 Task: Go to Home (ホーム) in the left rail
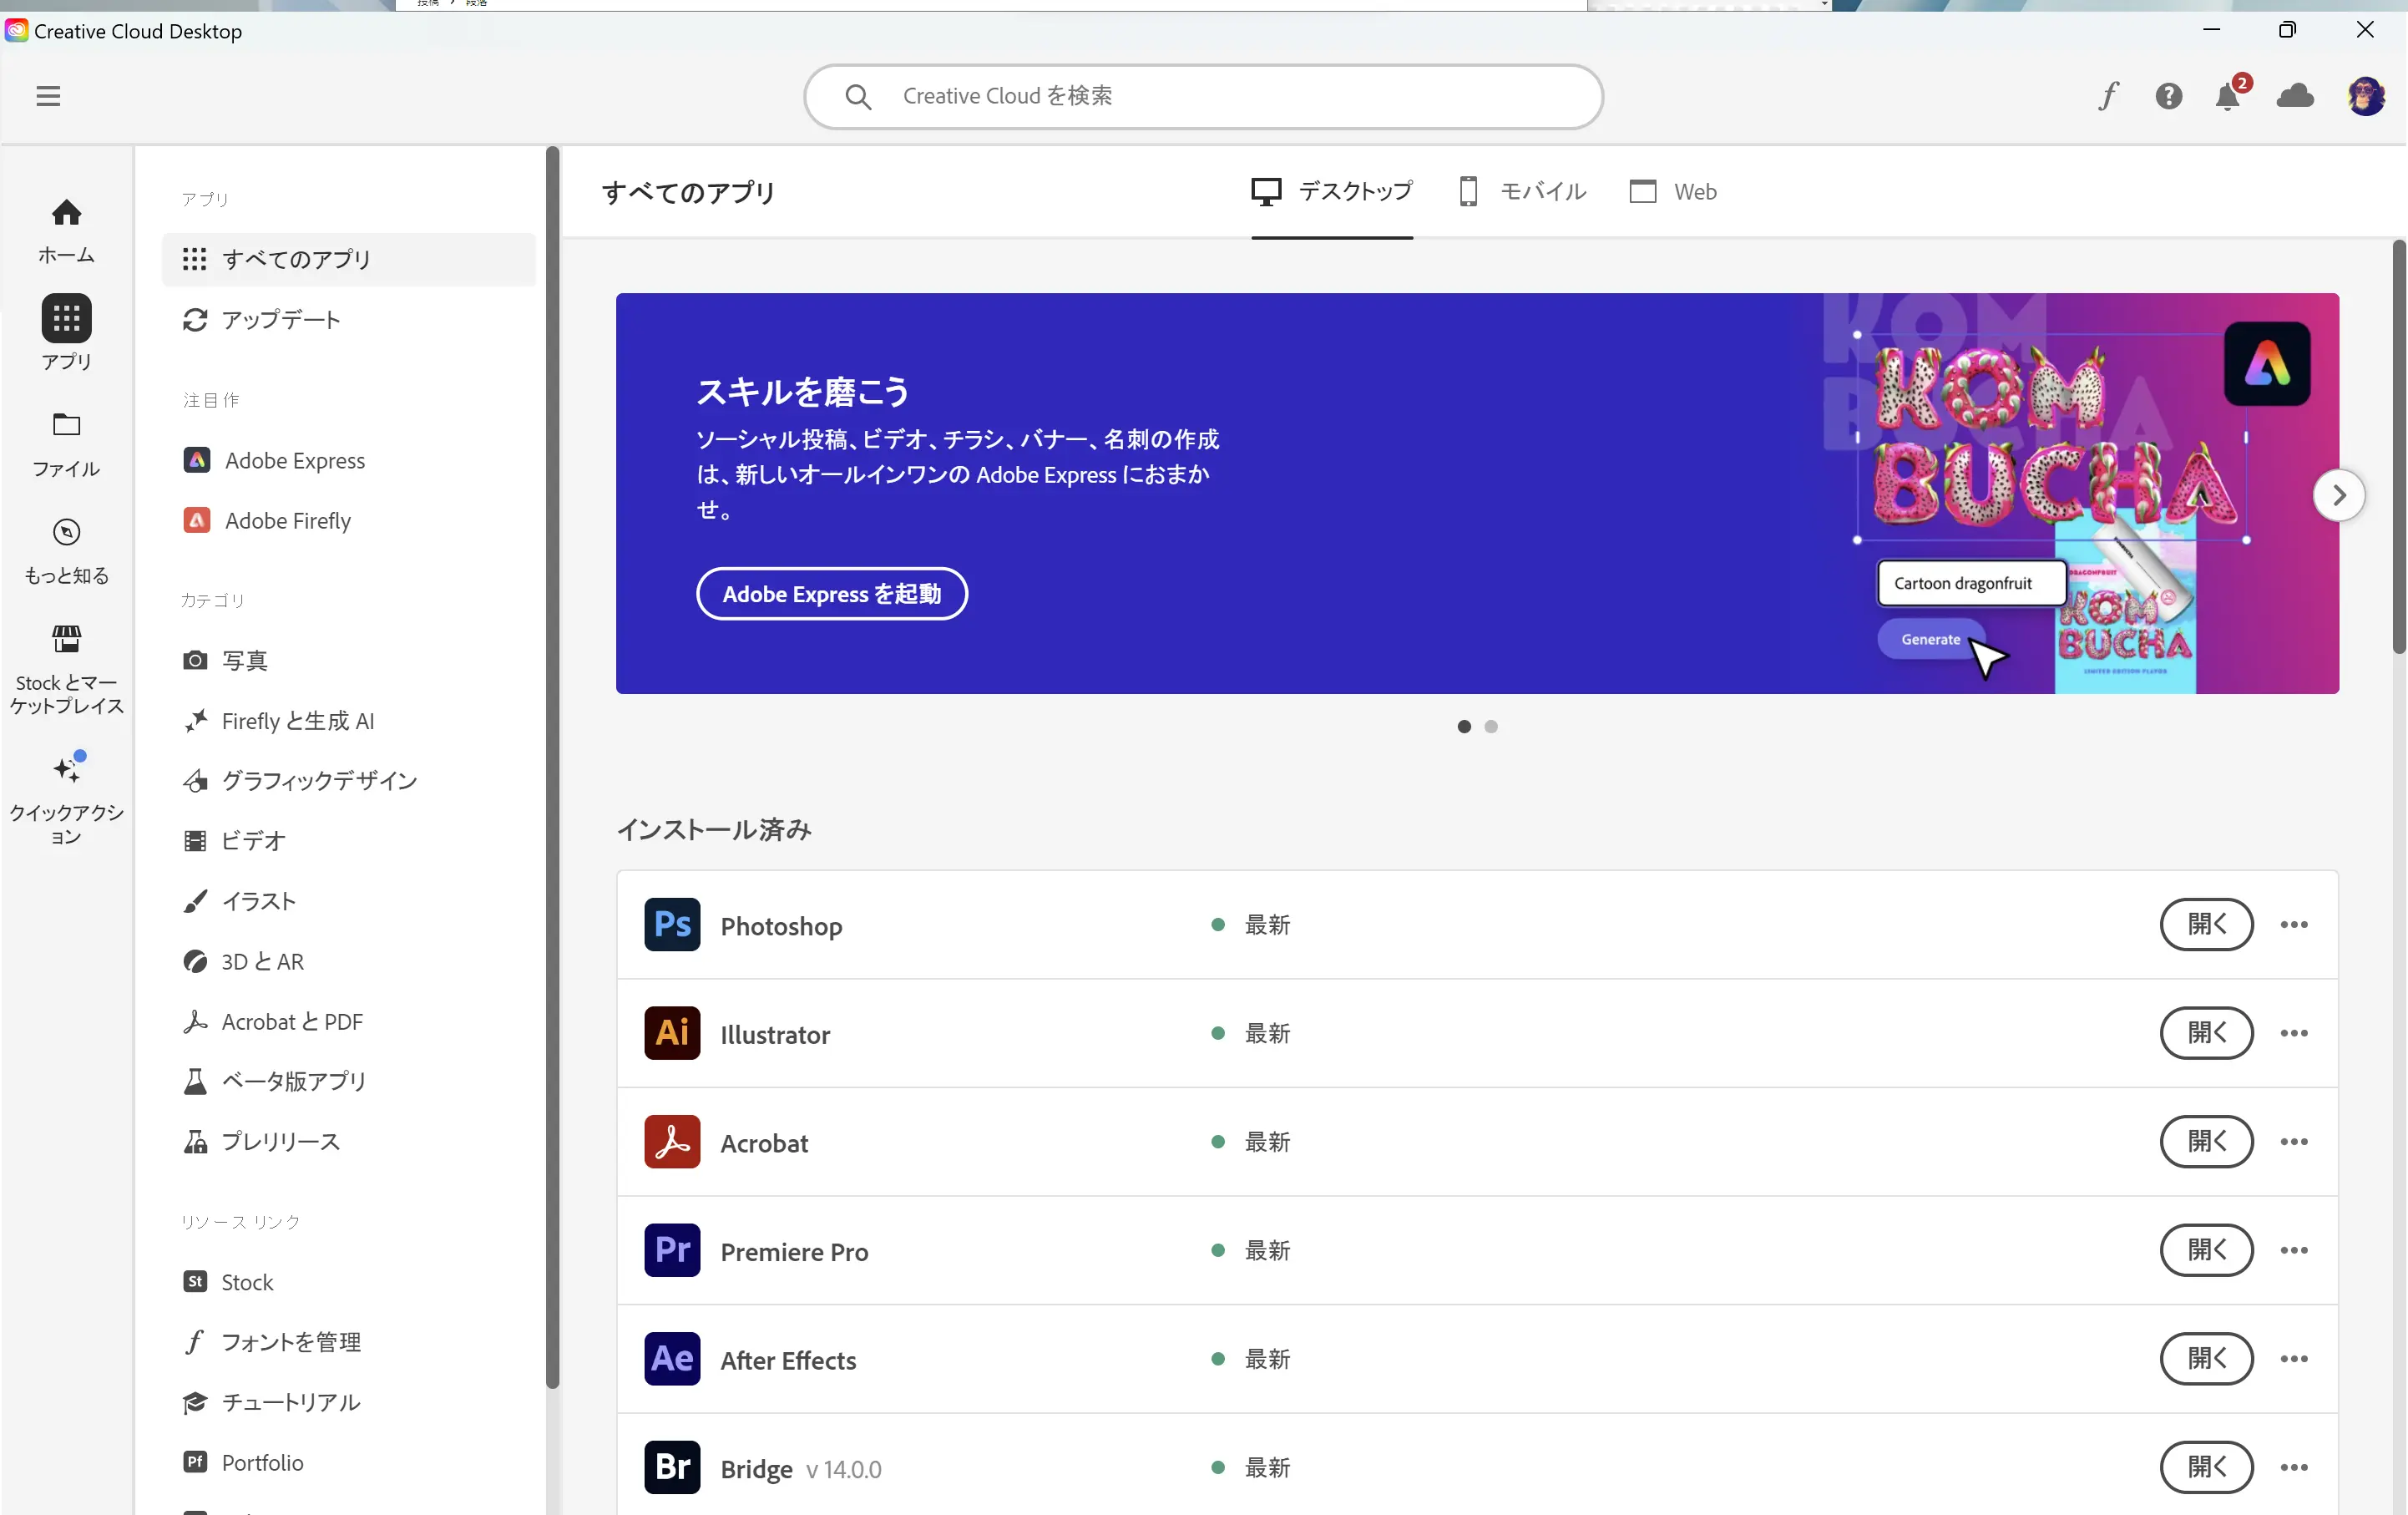point(66,231)
